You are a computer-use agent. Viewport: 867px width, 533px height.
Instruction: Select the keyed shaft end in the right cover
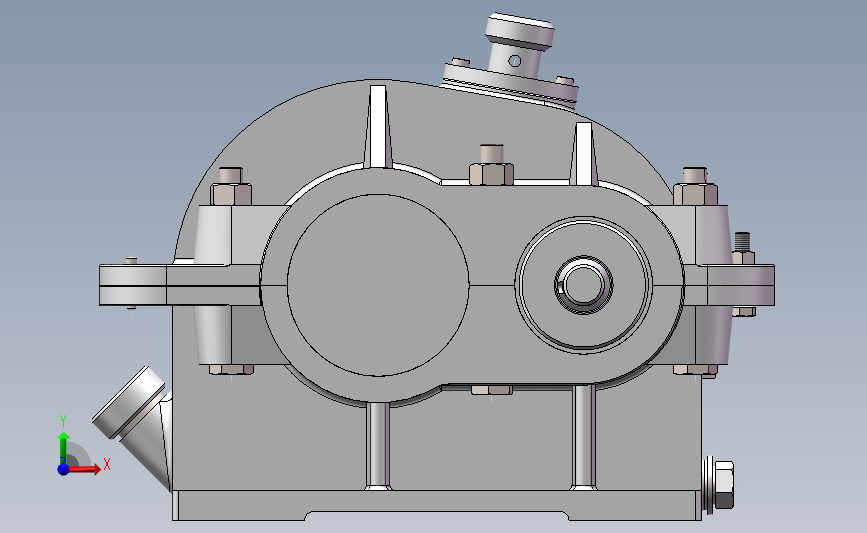583,285
